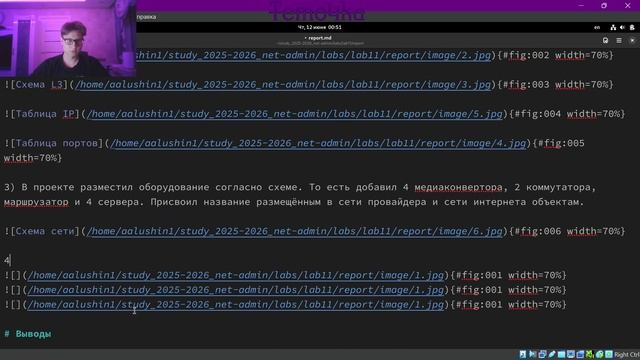
Task: Click the path ending with image/2.jpg
Action: tap(313, 55)
